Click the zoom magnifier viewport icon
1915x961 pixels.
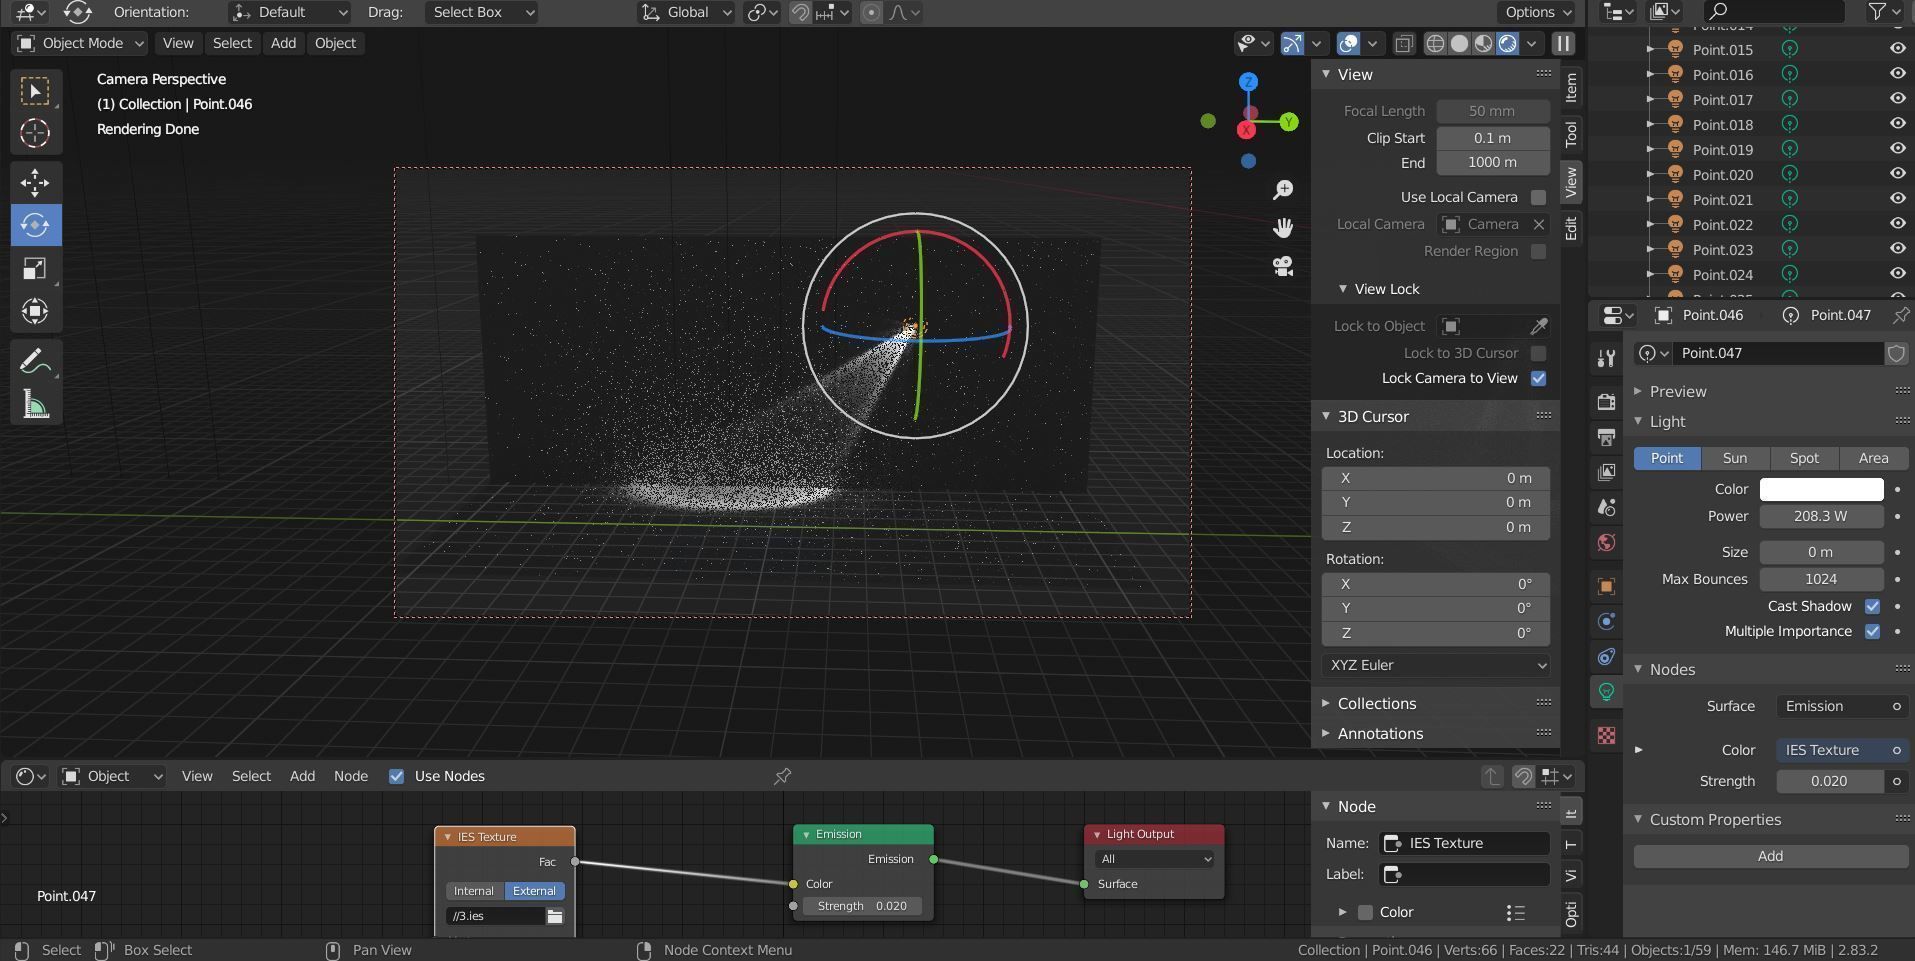[1283, 190]
